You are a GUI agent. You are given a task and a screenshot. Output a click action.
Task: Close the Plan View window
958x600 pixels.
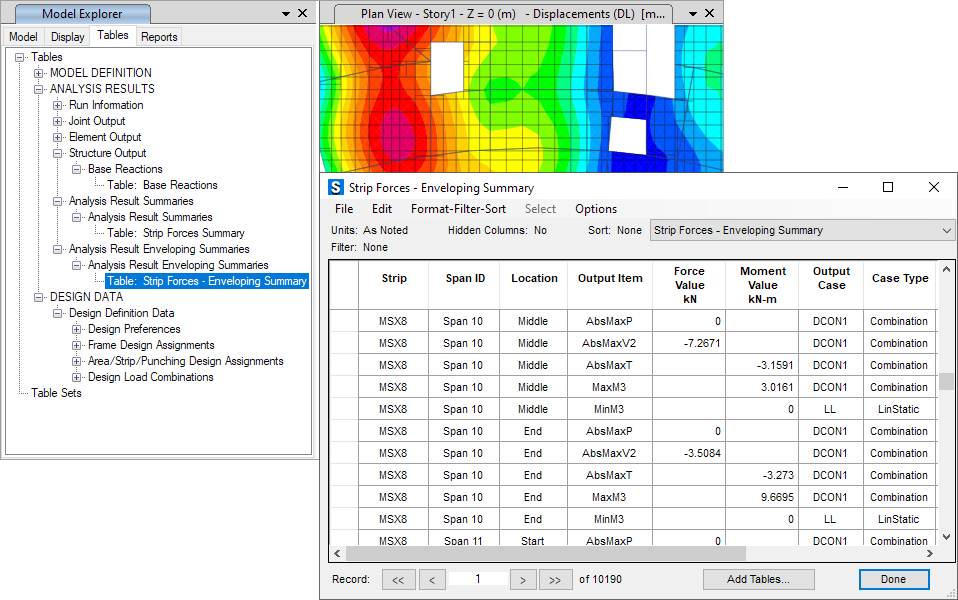[x=710, y=14]
